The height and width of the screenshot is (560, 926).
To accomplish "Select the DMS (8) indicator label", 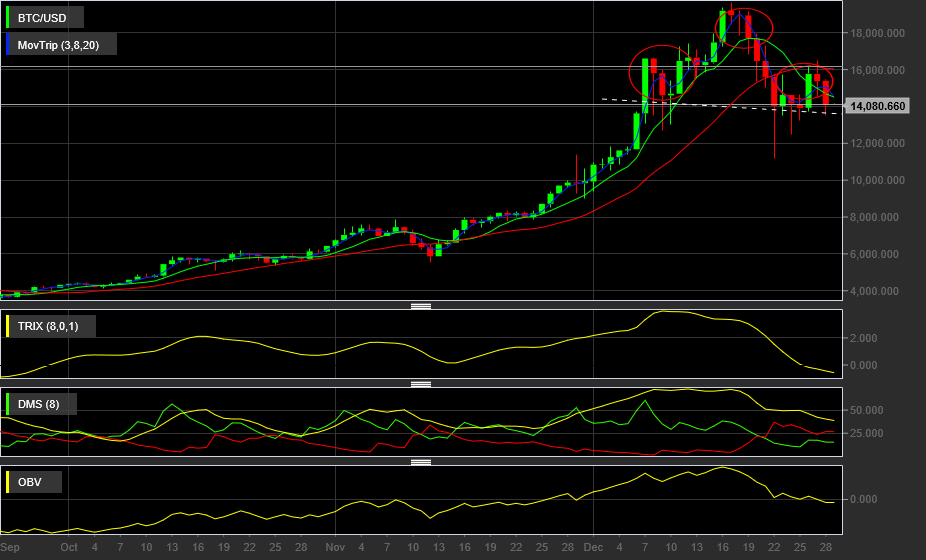I will click(x=41, y=404).
